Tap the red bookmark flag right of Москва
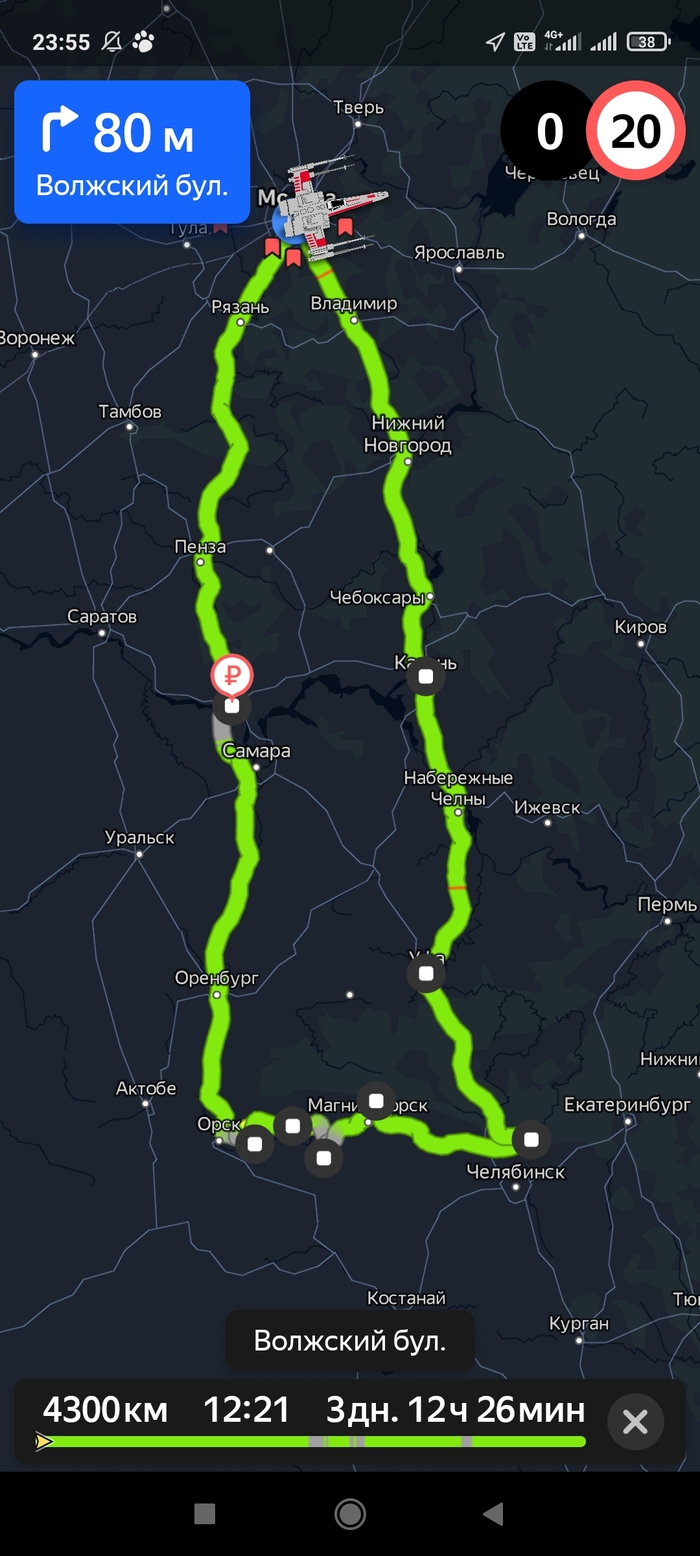This screenshot has width=700, height=1556. [345, 227]
